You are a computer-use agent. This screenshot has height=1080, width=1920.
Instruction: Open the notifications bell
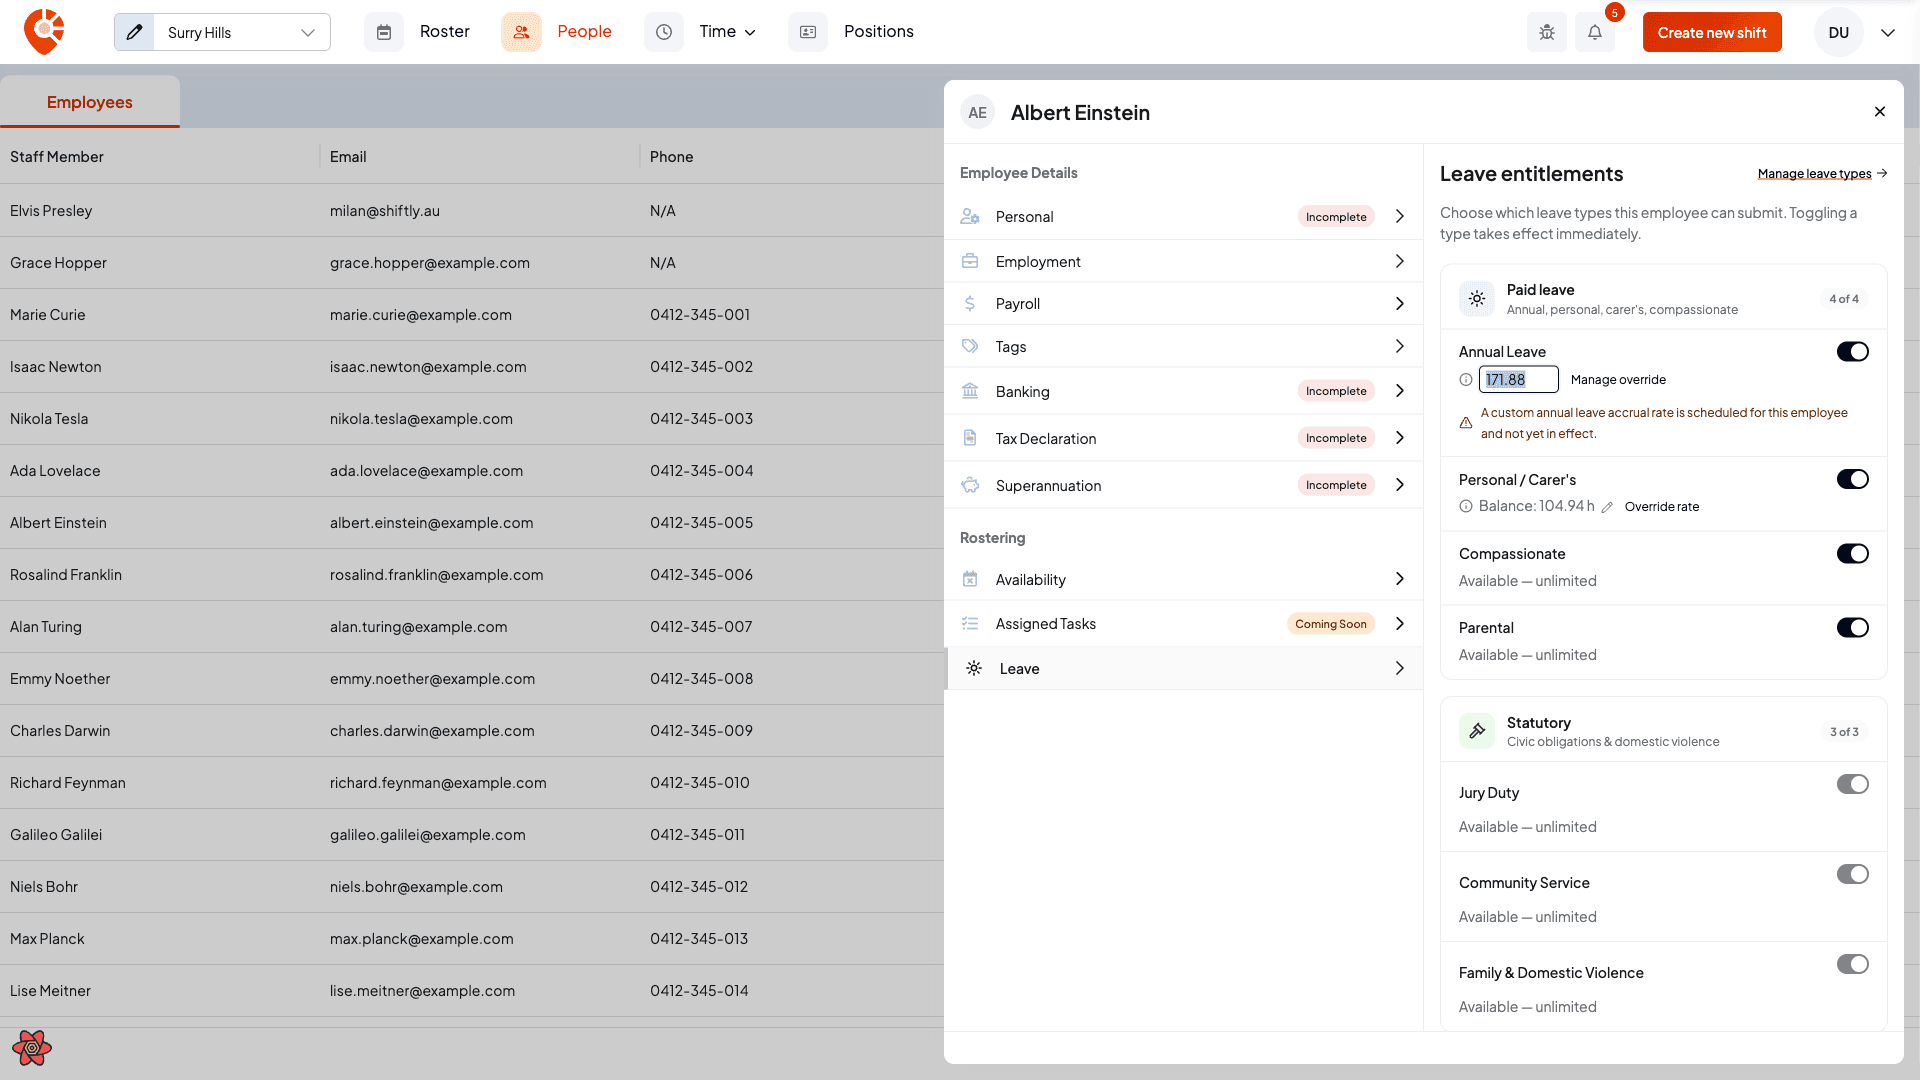(x=1595, y=32)
